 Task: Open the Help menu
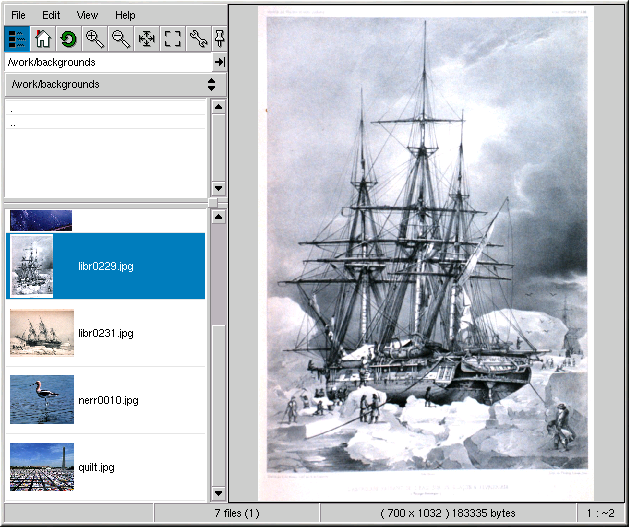[x=125, y=15]
